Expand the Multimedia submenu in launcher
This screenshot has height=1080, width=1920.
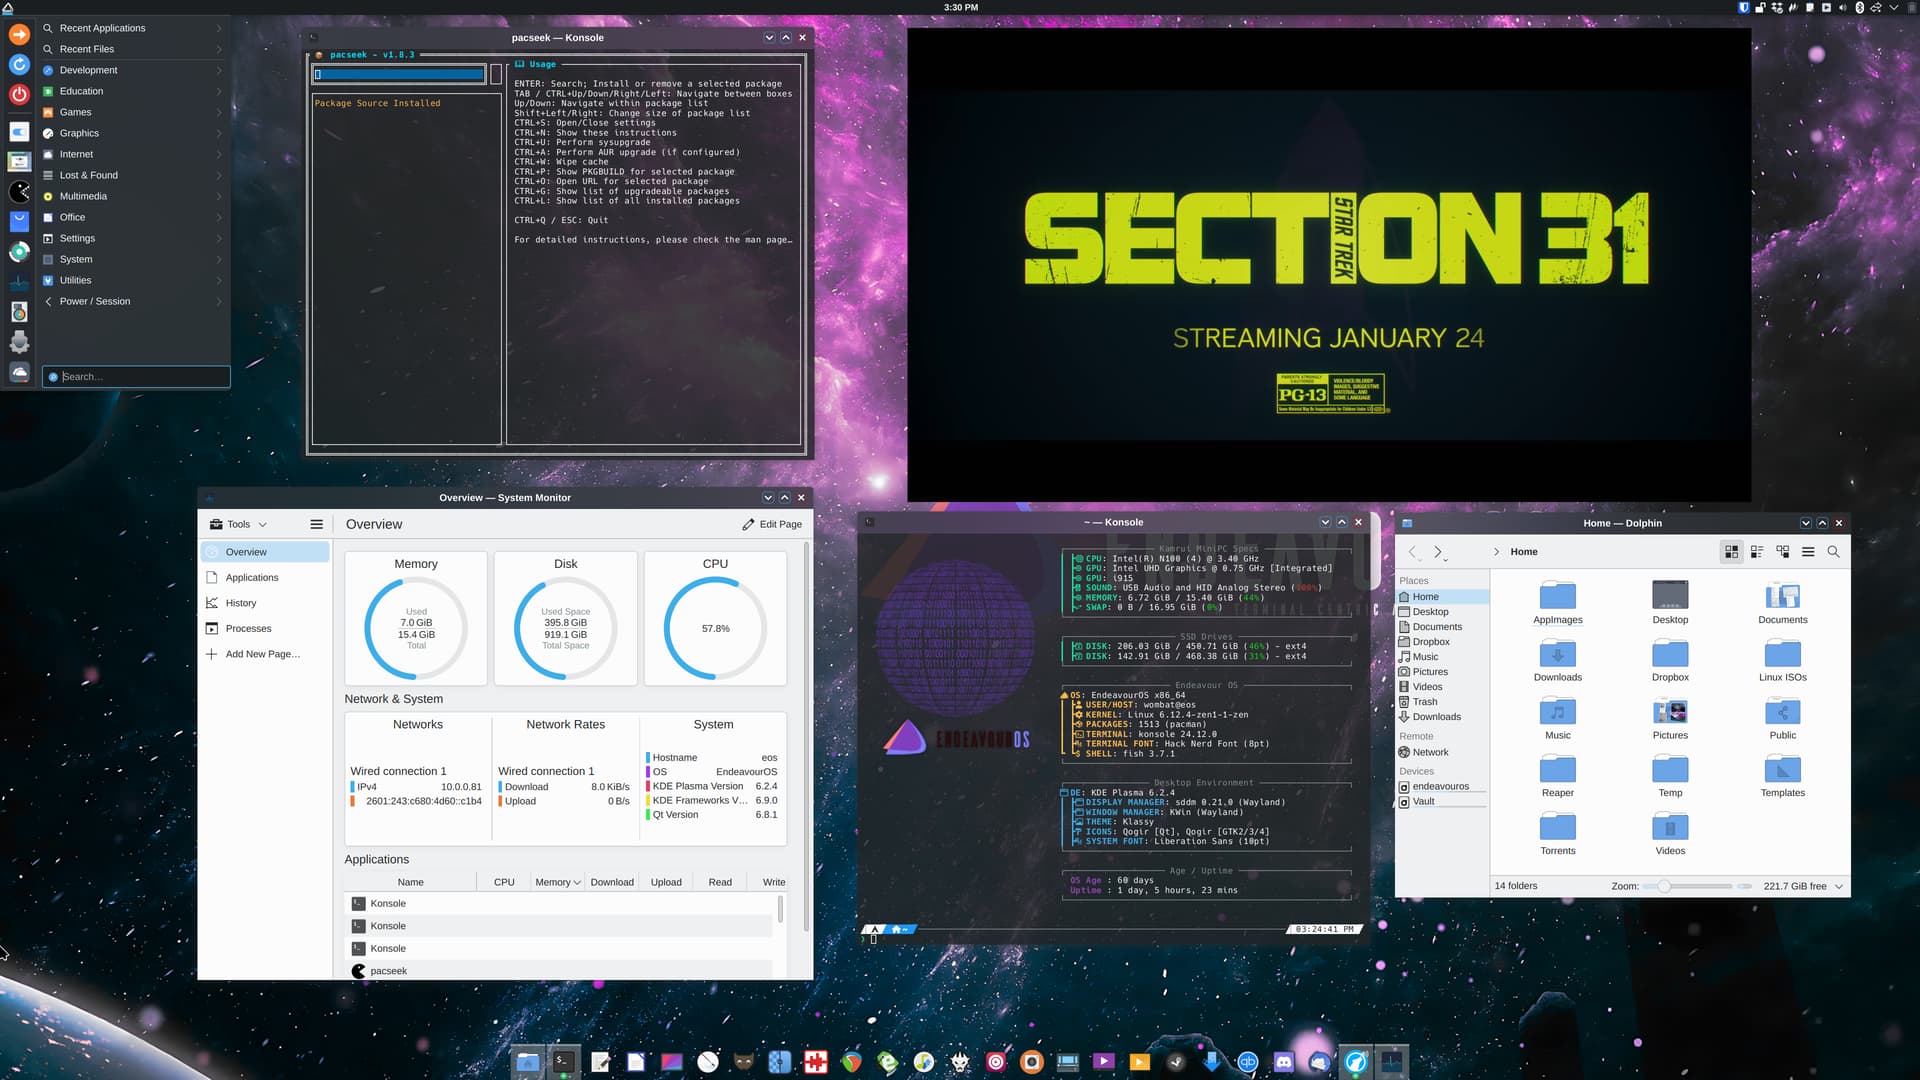(x=132, y=196)
